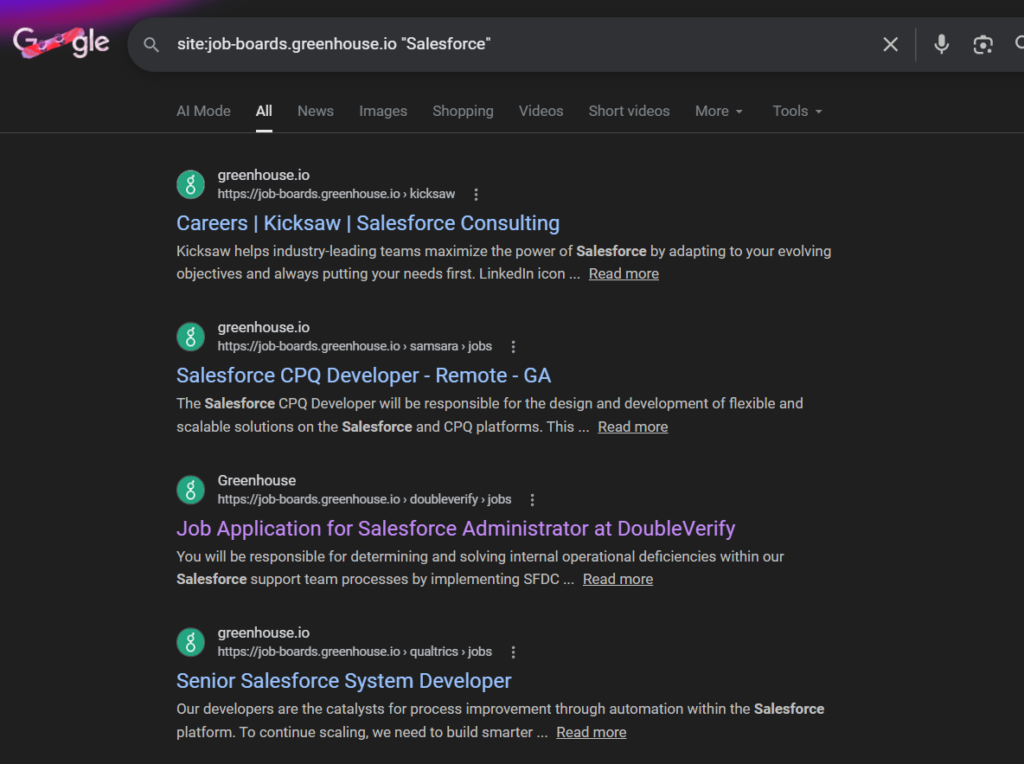Open three-dot menu for Qualtrics result
The width and height of the screenshot is (1024, 764).
point(513,652)
